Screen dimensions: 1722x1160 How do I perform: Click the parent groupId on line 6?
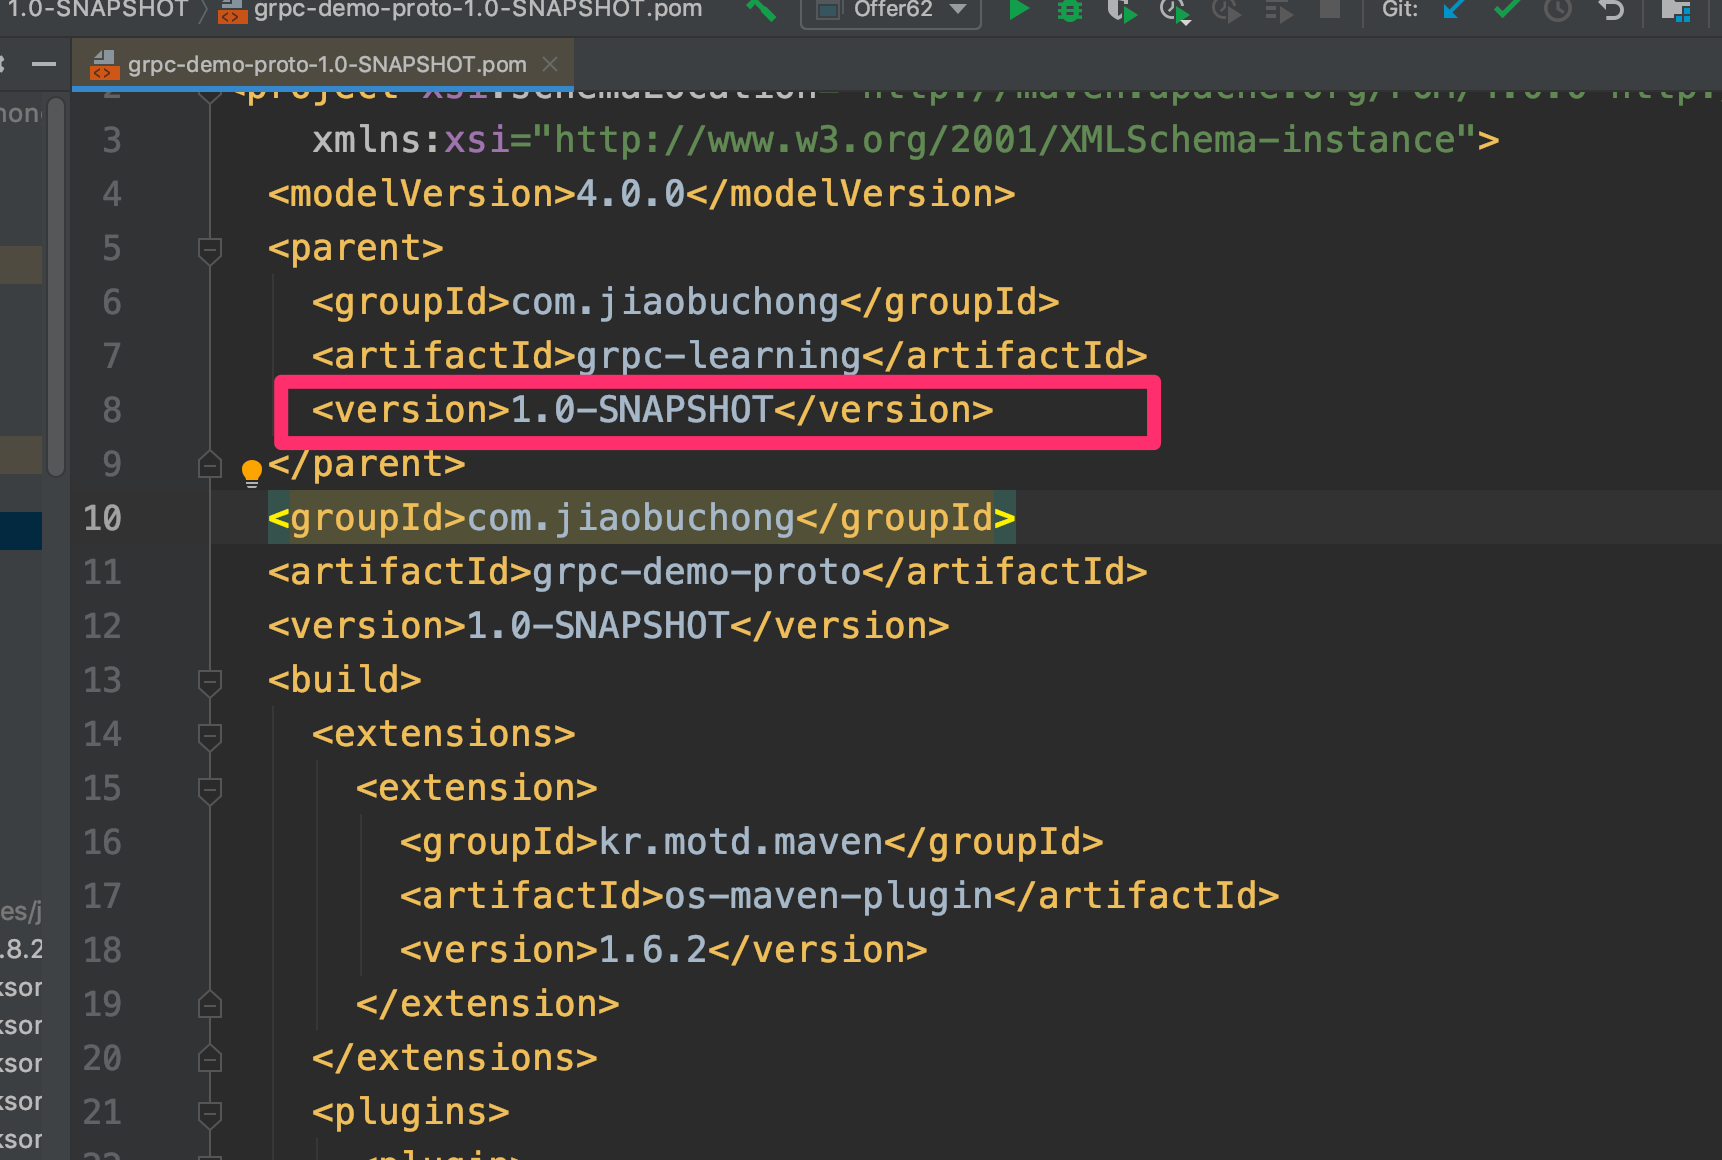(x=685, y=302)
